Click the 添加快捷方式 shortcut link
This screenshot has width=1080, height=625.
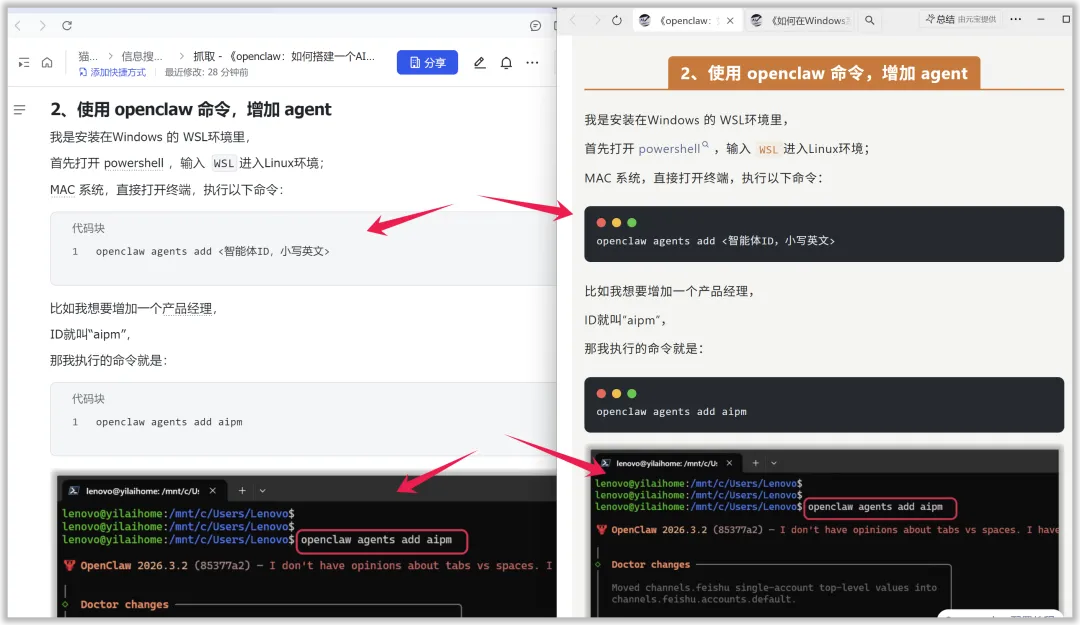click(x=112, y=72)
